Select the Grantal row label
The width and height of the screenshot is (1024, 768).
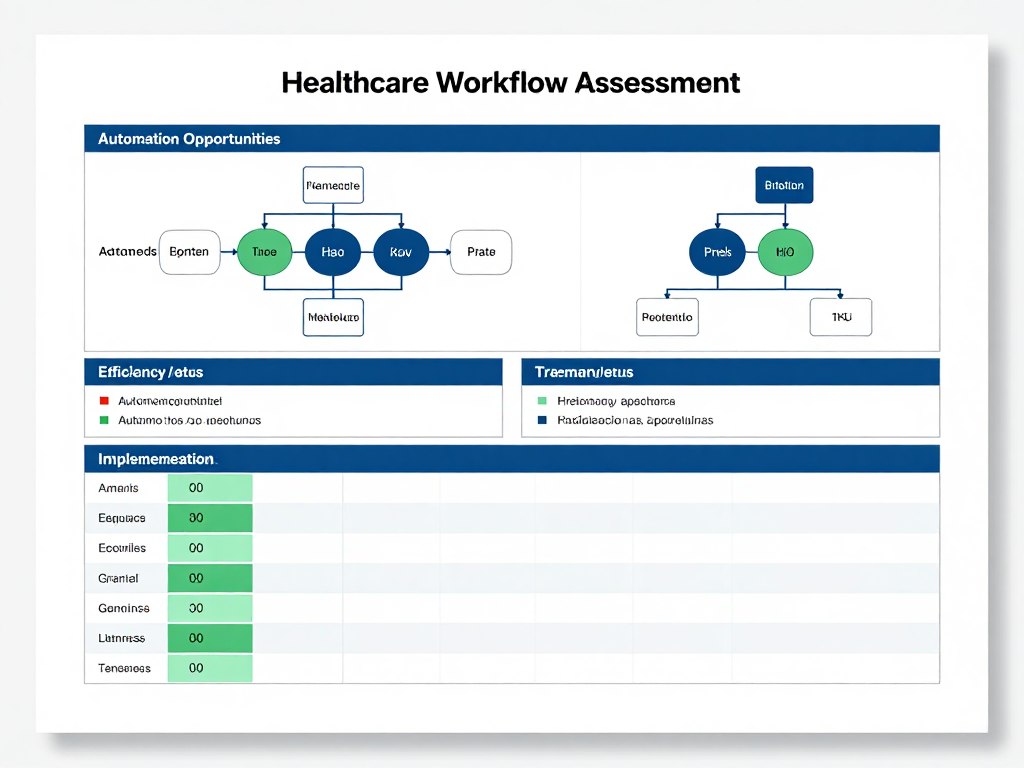118,579
